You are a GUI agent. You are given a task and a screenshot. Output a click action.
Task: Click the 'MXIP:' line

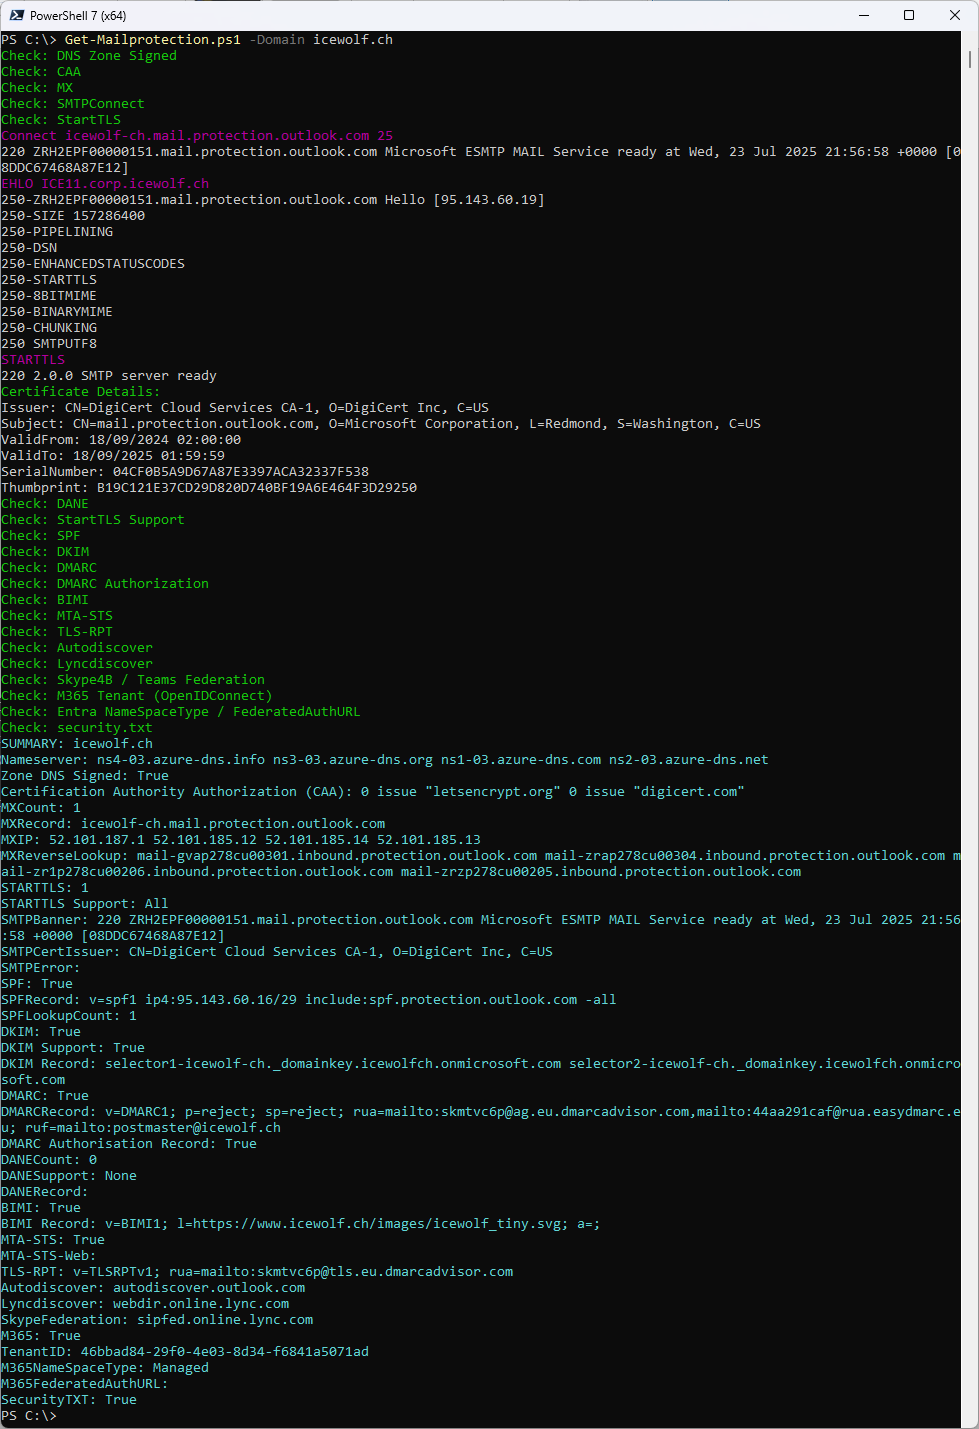point(241,840)
